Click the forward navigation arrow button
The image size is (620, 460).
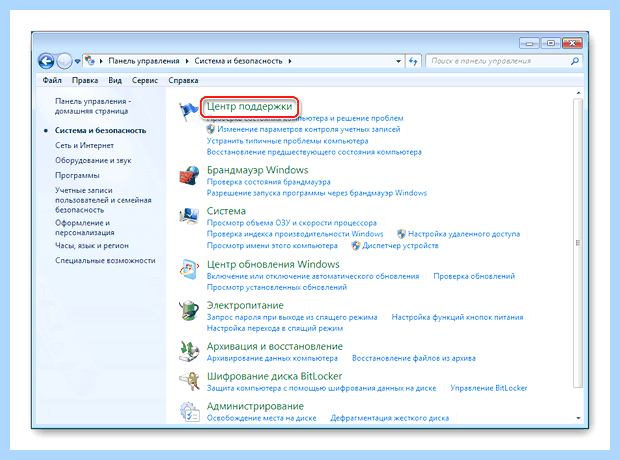[64, 61]
